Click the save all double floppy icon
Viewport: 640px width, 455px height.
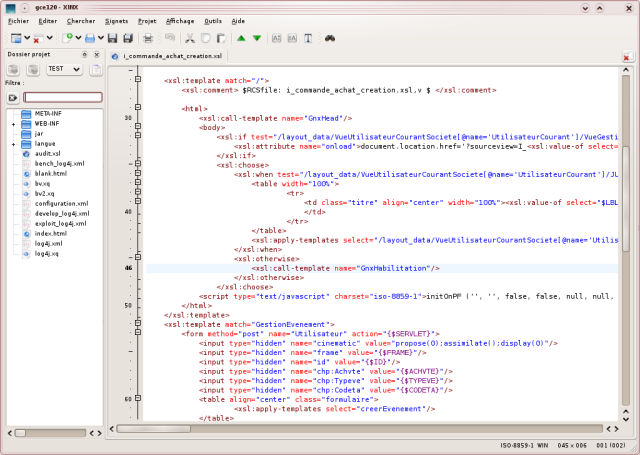pyautogui.click(x=128, y=38)
